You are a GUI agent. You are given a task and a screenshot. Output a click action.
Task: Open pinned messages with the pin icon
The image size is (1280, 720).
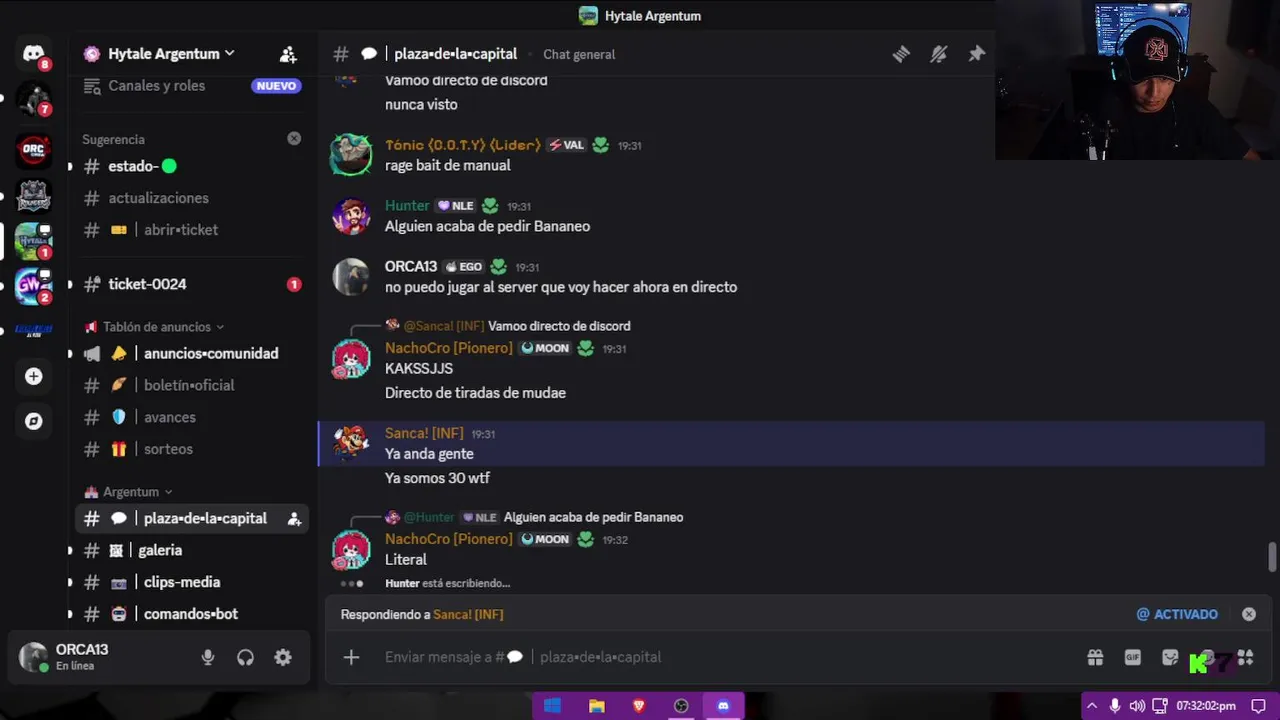(x=976, y=54)
